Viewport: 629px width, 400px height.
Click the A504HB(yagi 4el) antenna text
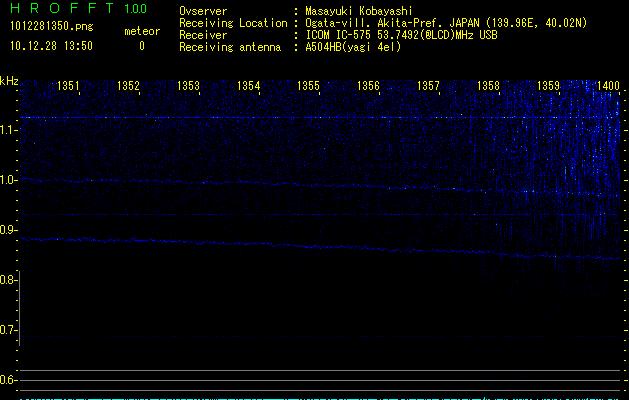coord(353,47)
